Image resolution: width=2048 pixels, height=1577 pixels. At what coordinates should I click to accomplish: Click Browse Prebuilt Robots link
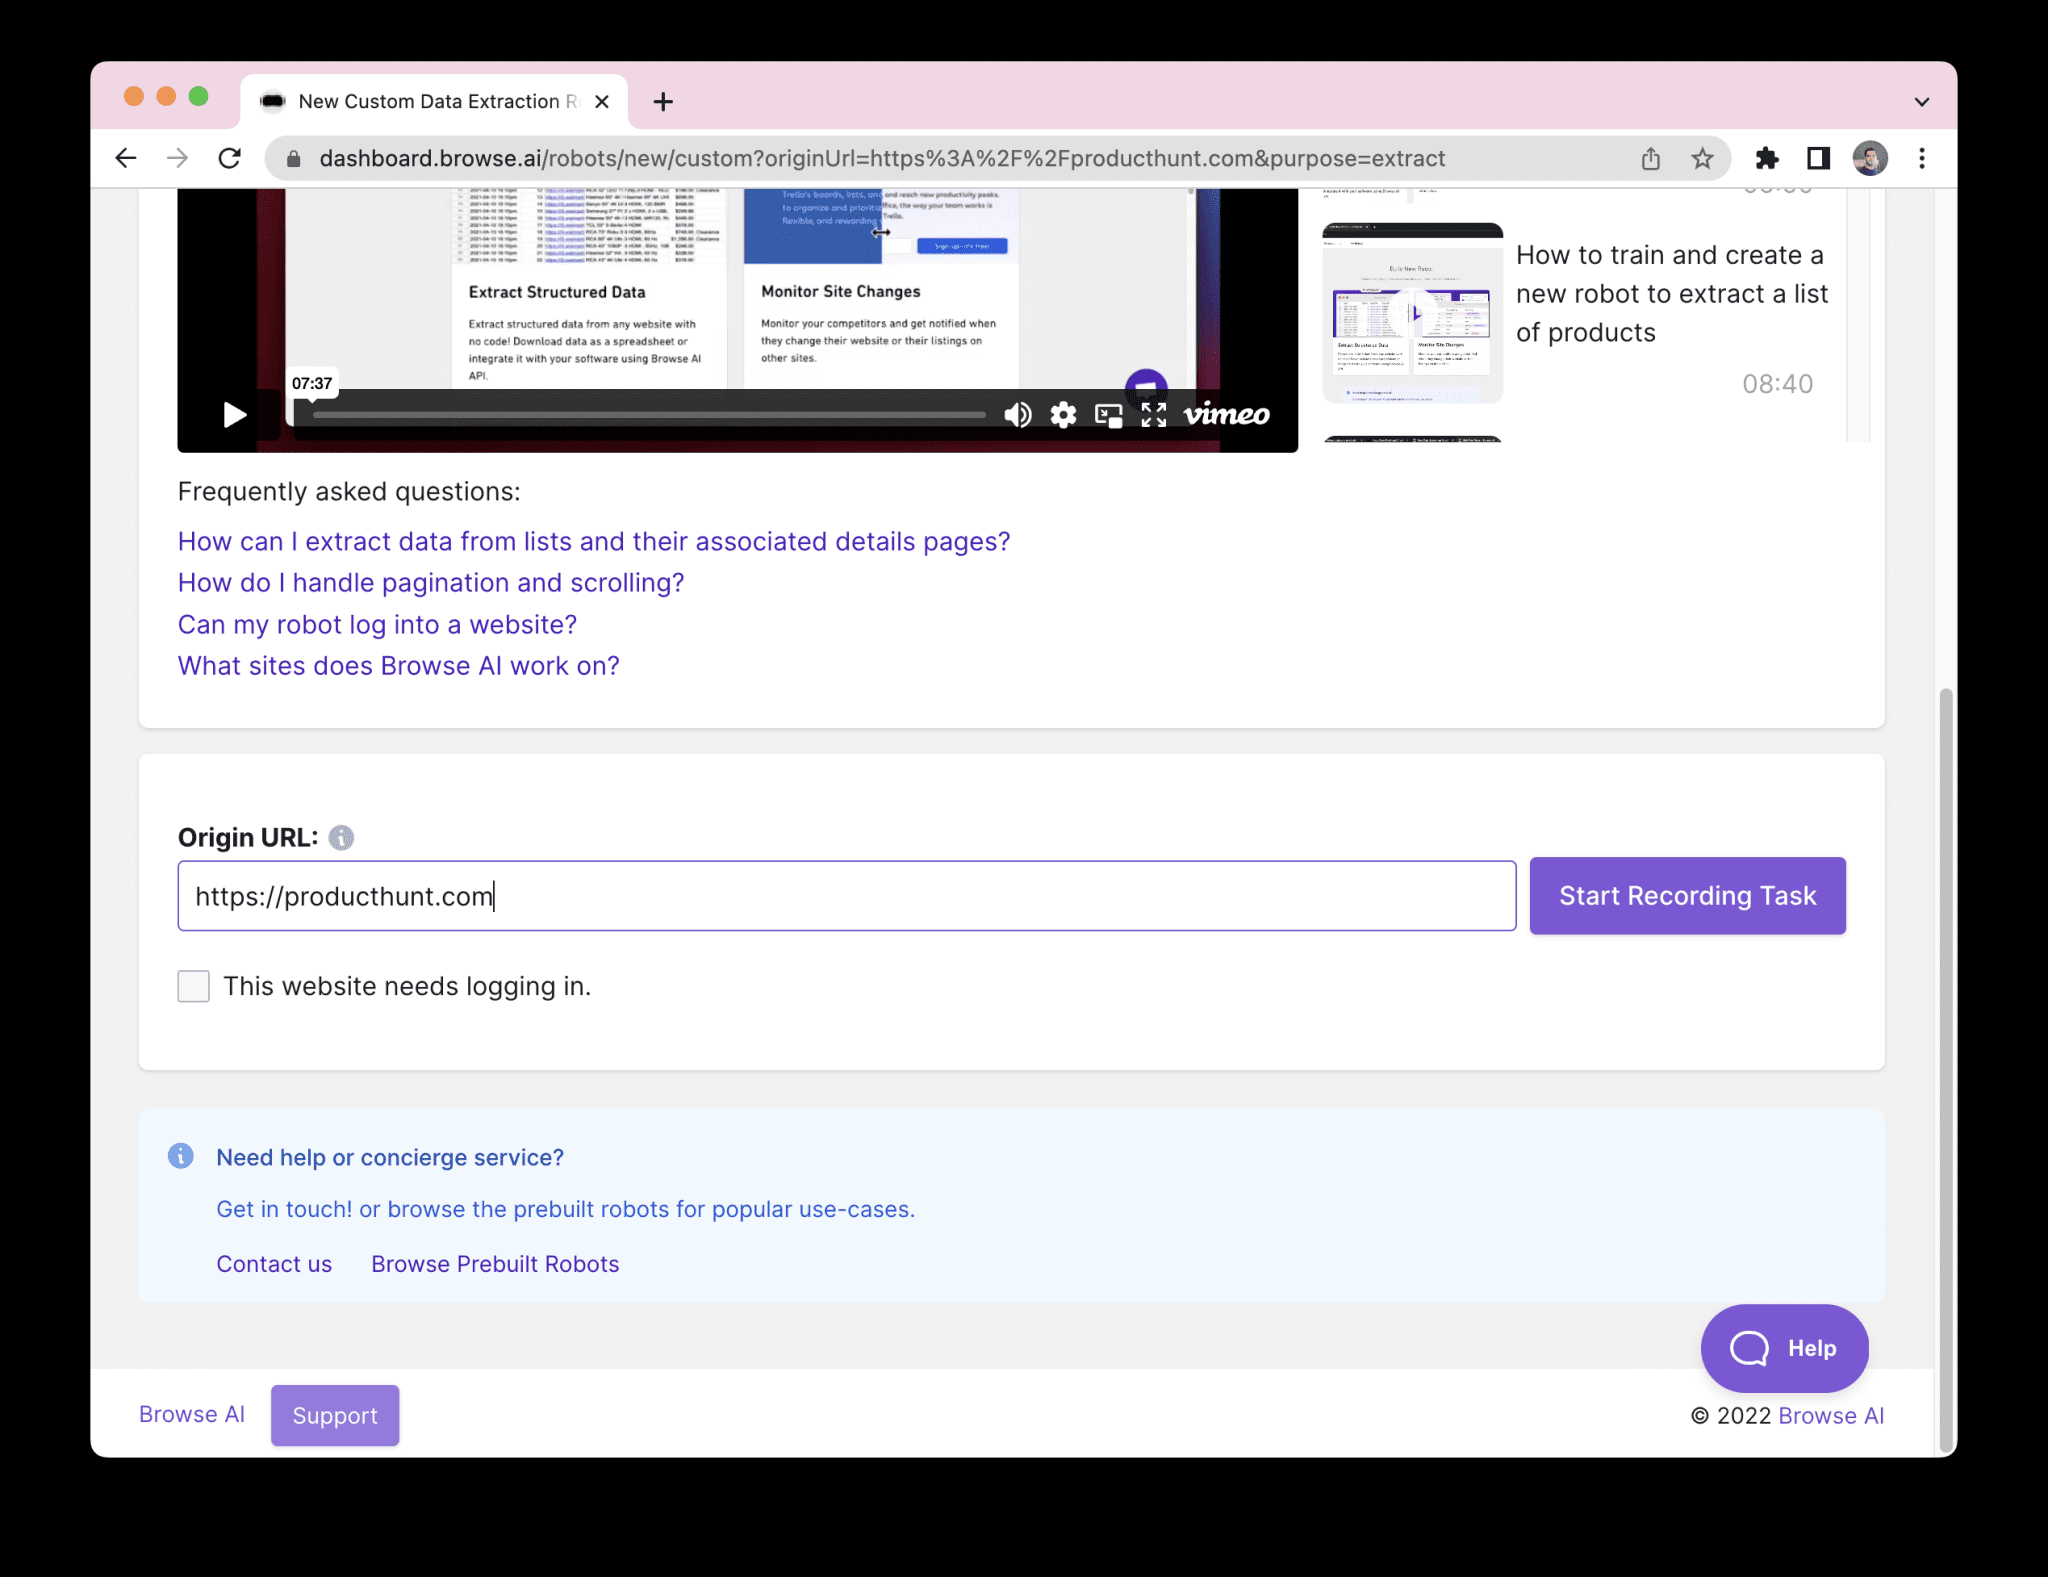tap(494, 1262)
